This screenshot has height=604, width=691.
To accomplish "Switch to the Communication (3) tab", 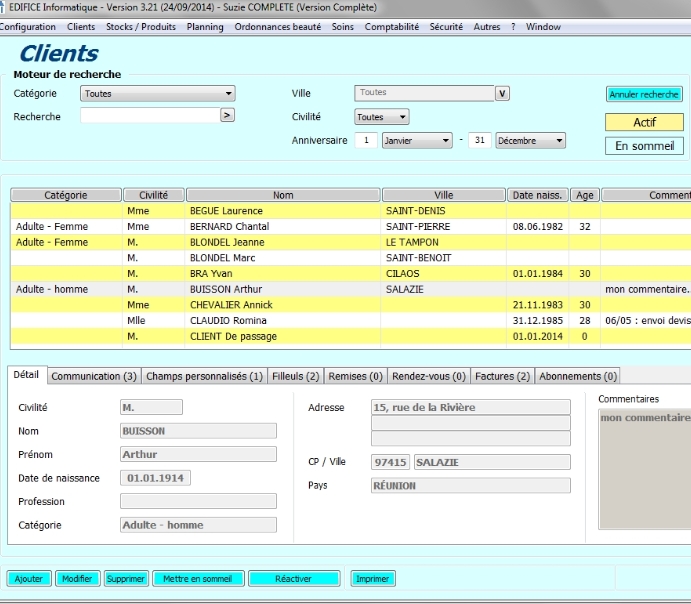I will pos(94,377).
